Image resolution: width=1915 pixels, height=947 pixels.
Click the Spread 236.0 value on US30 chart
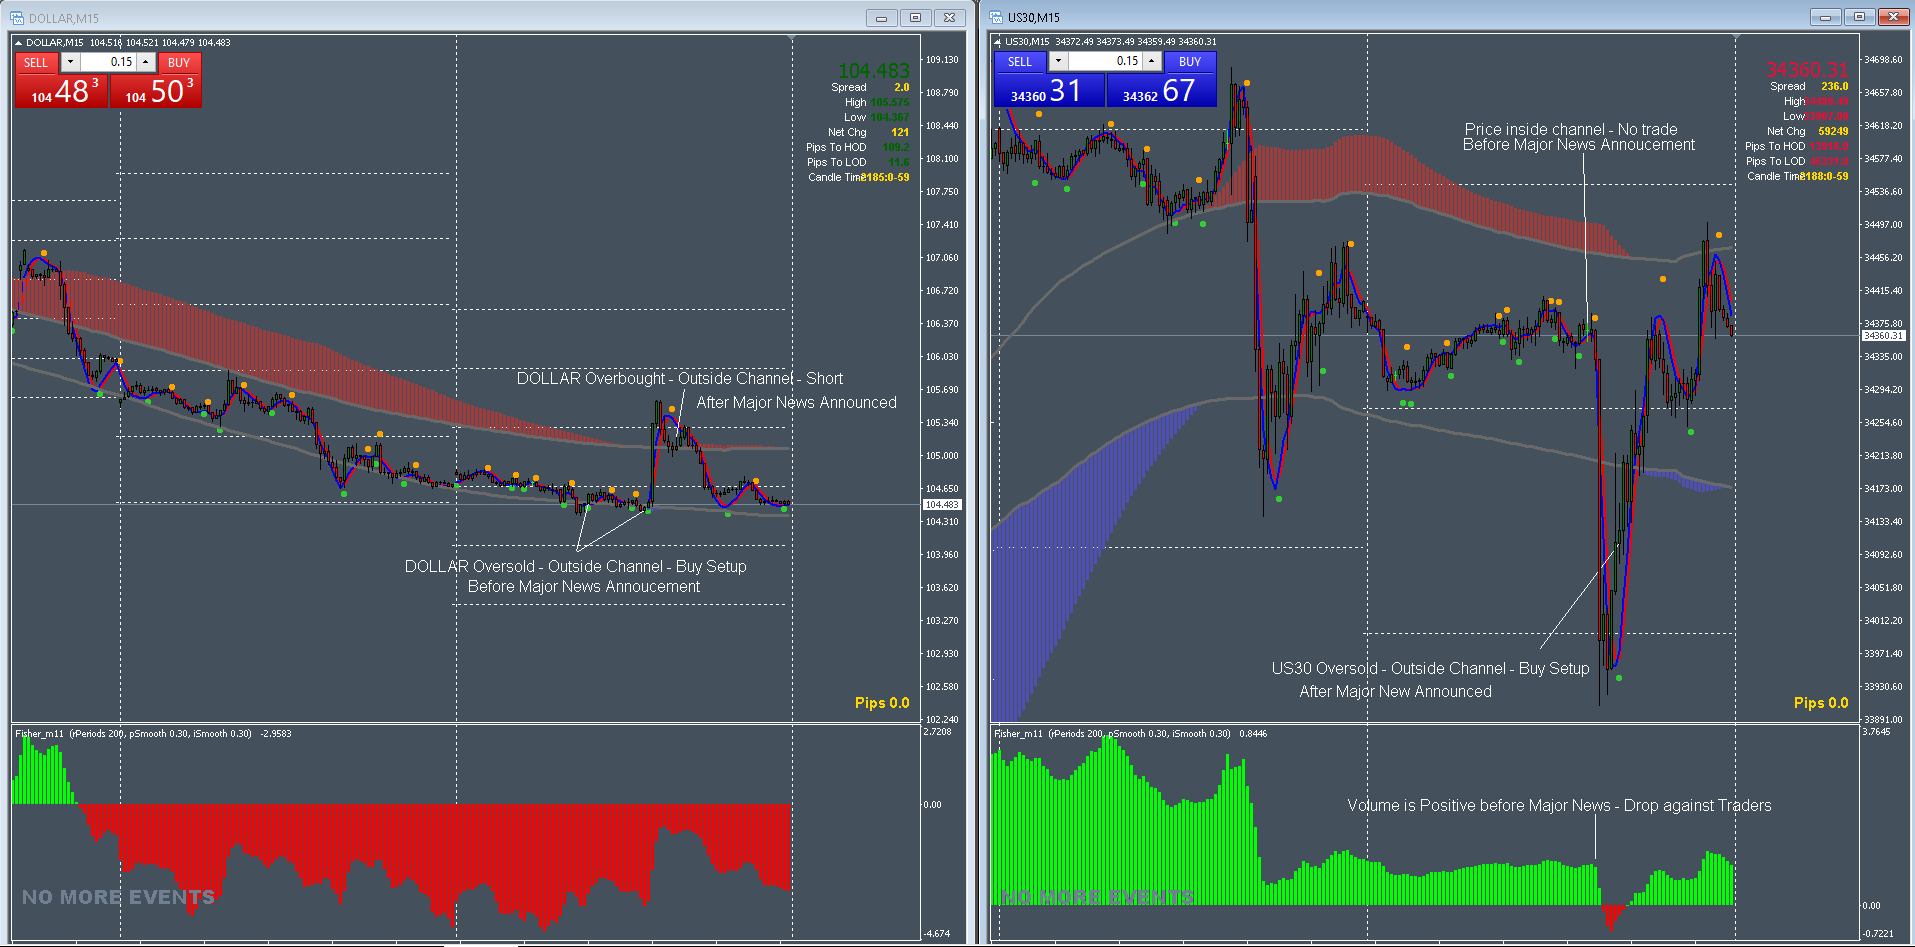pos(1835,87)
